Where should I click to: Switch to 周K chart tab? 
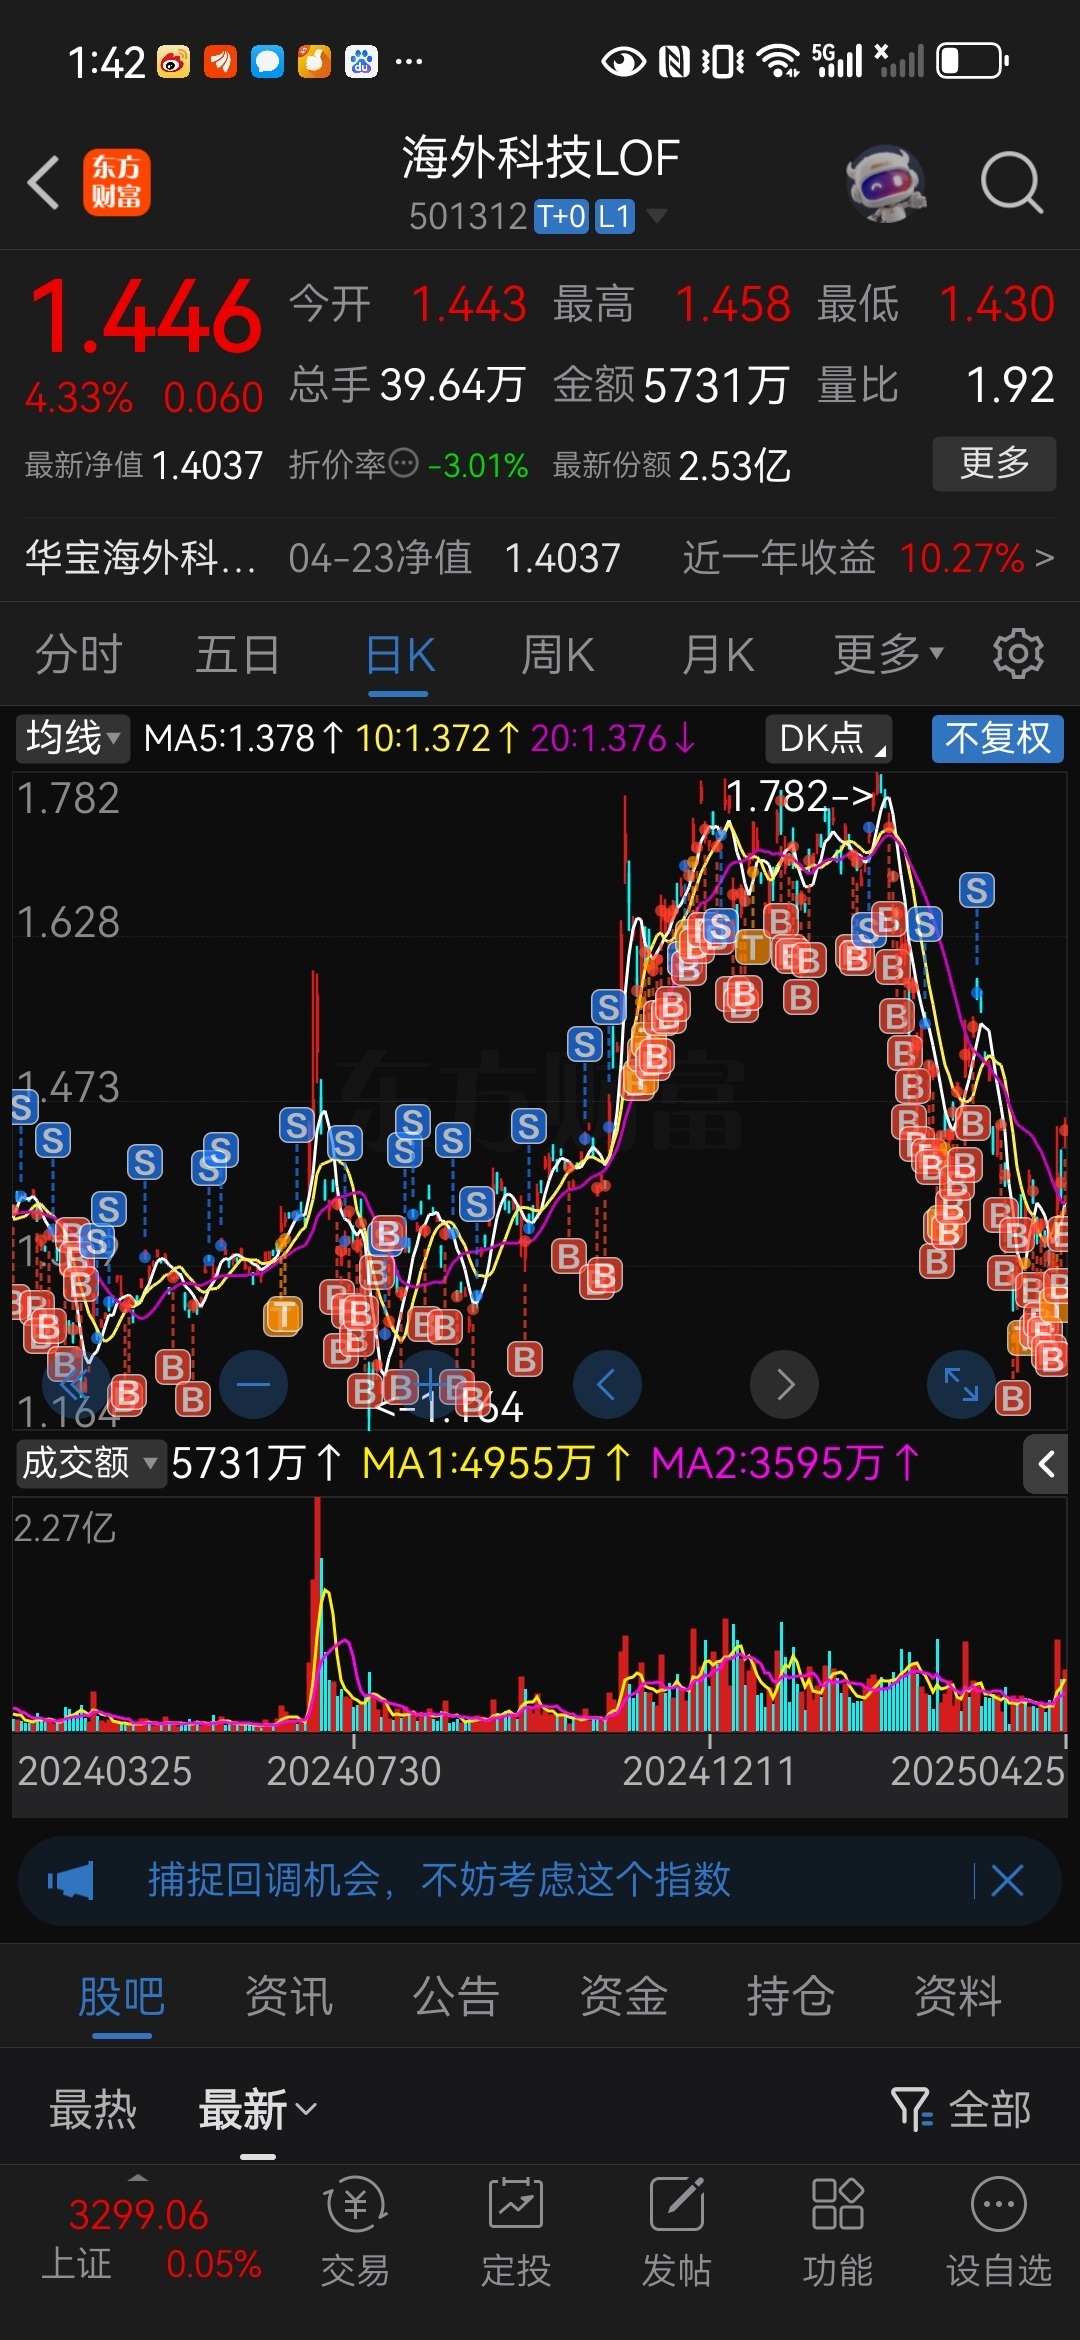click(558, 654)
